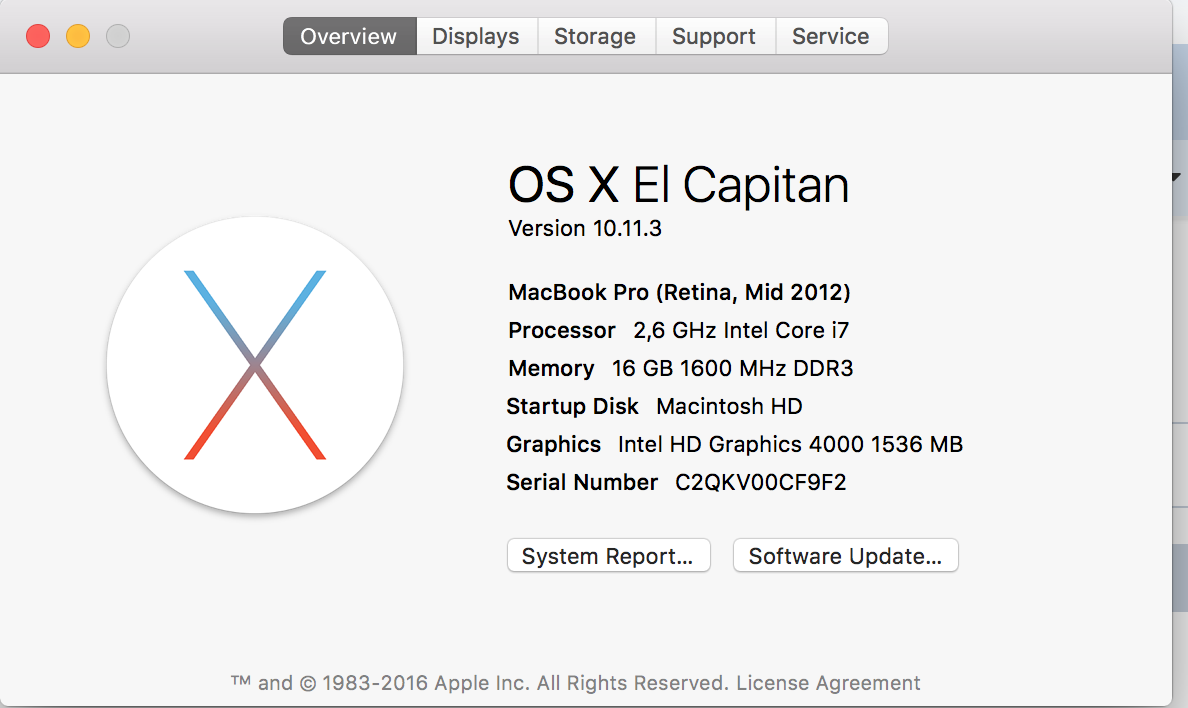
Task: Click the Apple copyright notice text
Action: [480, 683]
